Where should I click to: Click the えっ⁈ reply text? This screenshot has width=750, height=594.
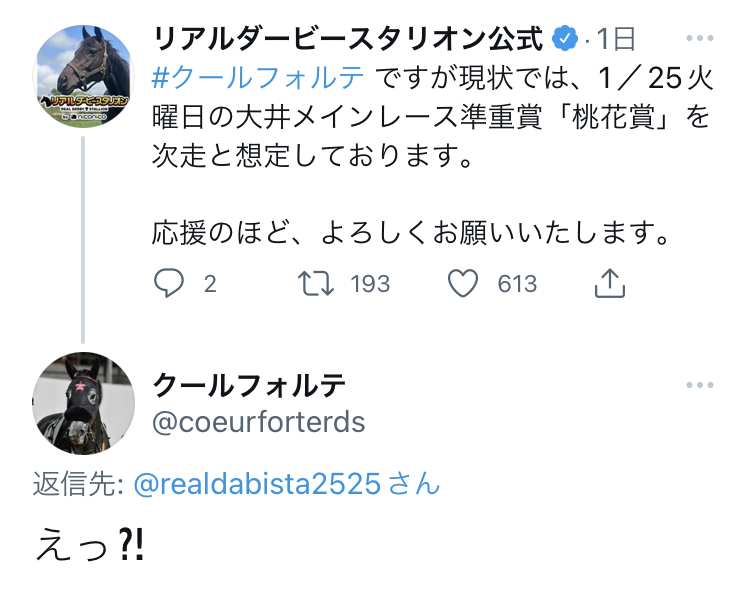tap(90, 545)
